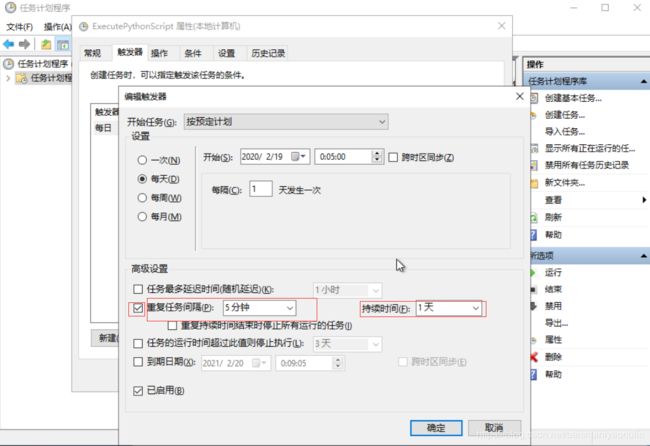This screenshot has height=446, width=650.
Task: Collapse the 所选项 actions section
Action: coord(643,256)
